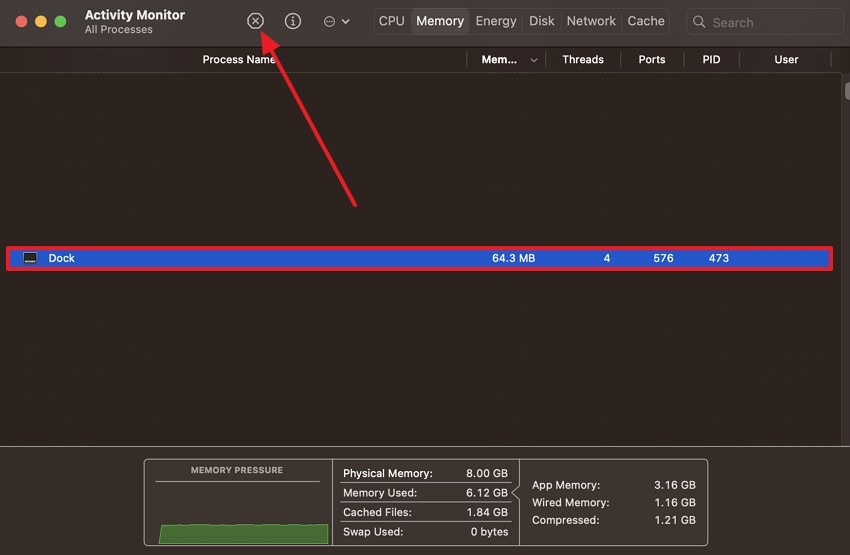Select the Dock process row
This screenshot has height=555, width=850.
coord(420,259)
